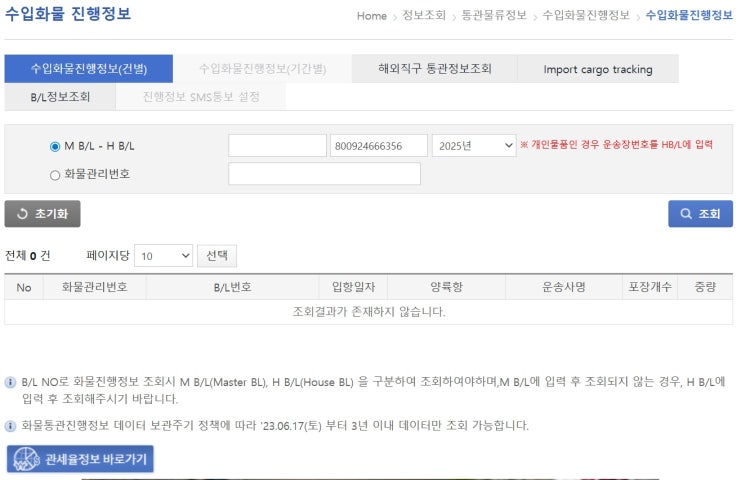Click the bold 수입화물진행정보 breadcrumb at the far end
The width and height of the screenshot is (750, 480).
click(x=689, y=15)
